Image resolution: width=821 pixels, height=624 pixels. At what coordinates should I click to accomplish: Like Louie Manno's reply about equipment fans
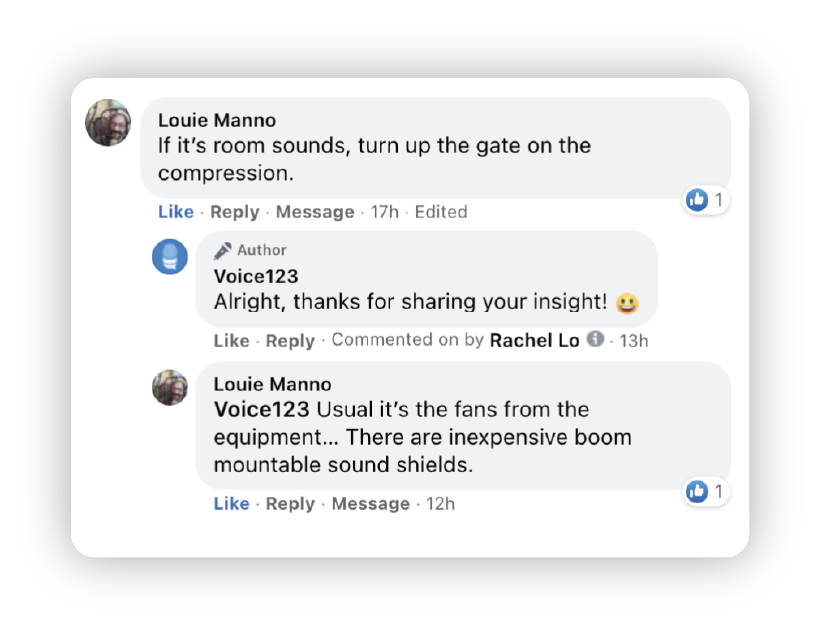click(231, 504)
